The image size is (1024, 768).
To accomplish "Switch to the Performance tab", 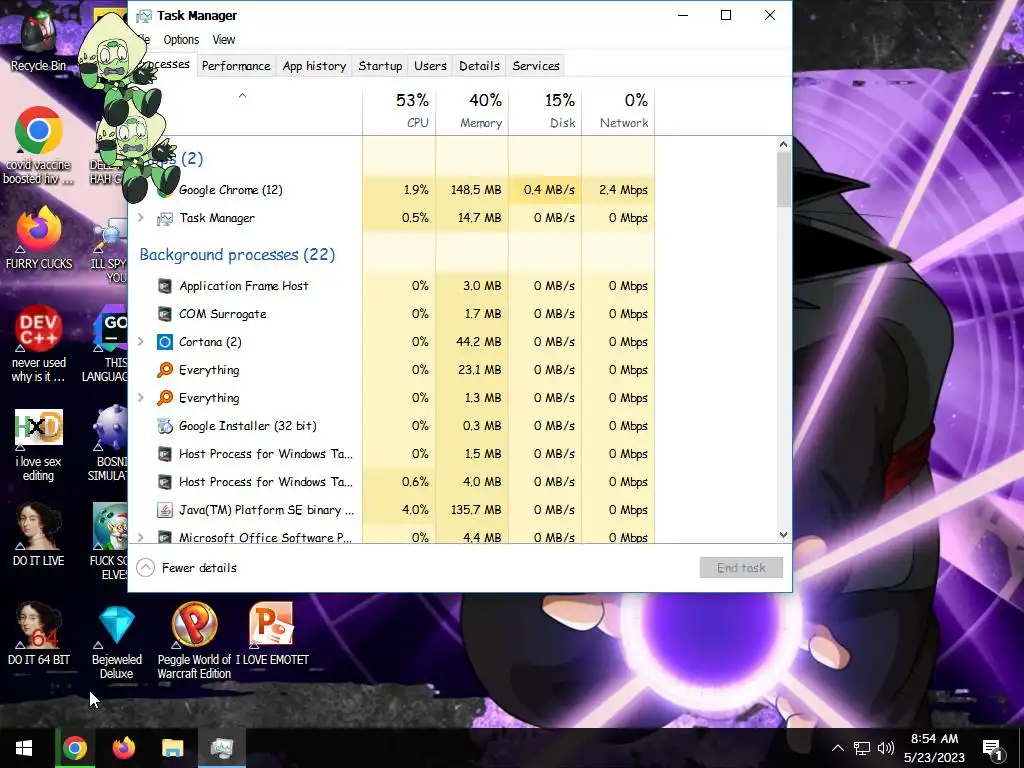I will coord(236,66).
